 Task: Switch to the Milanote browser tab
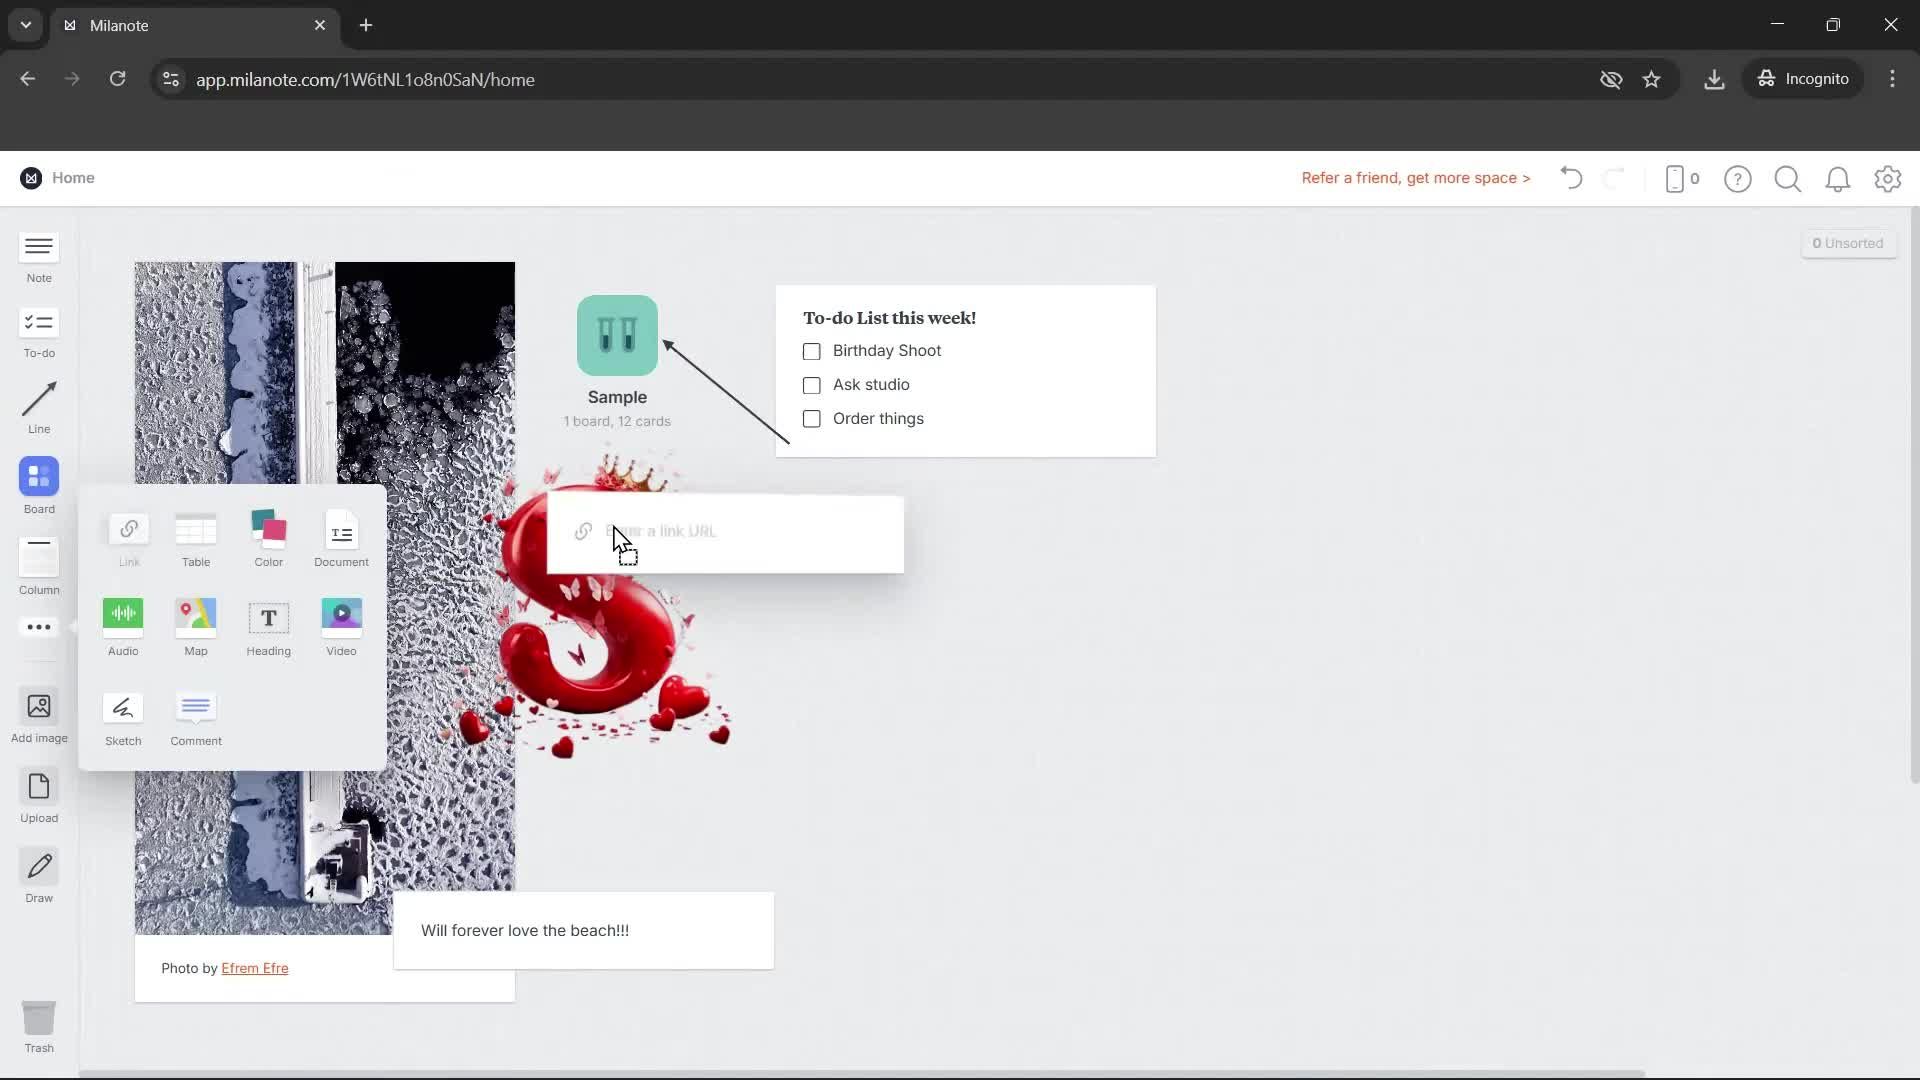pyautogui.click(x=180, y=25)
